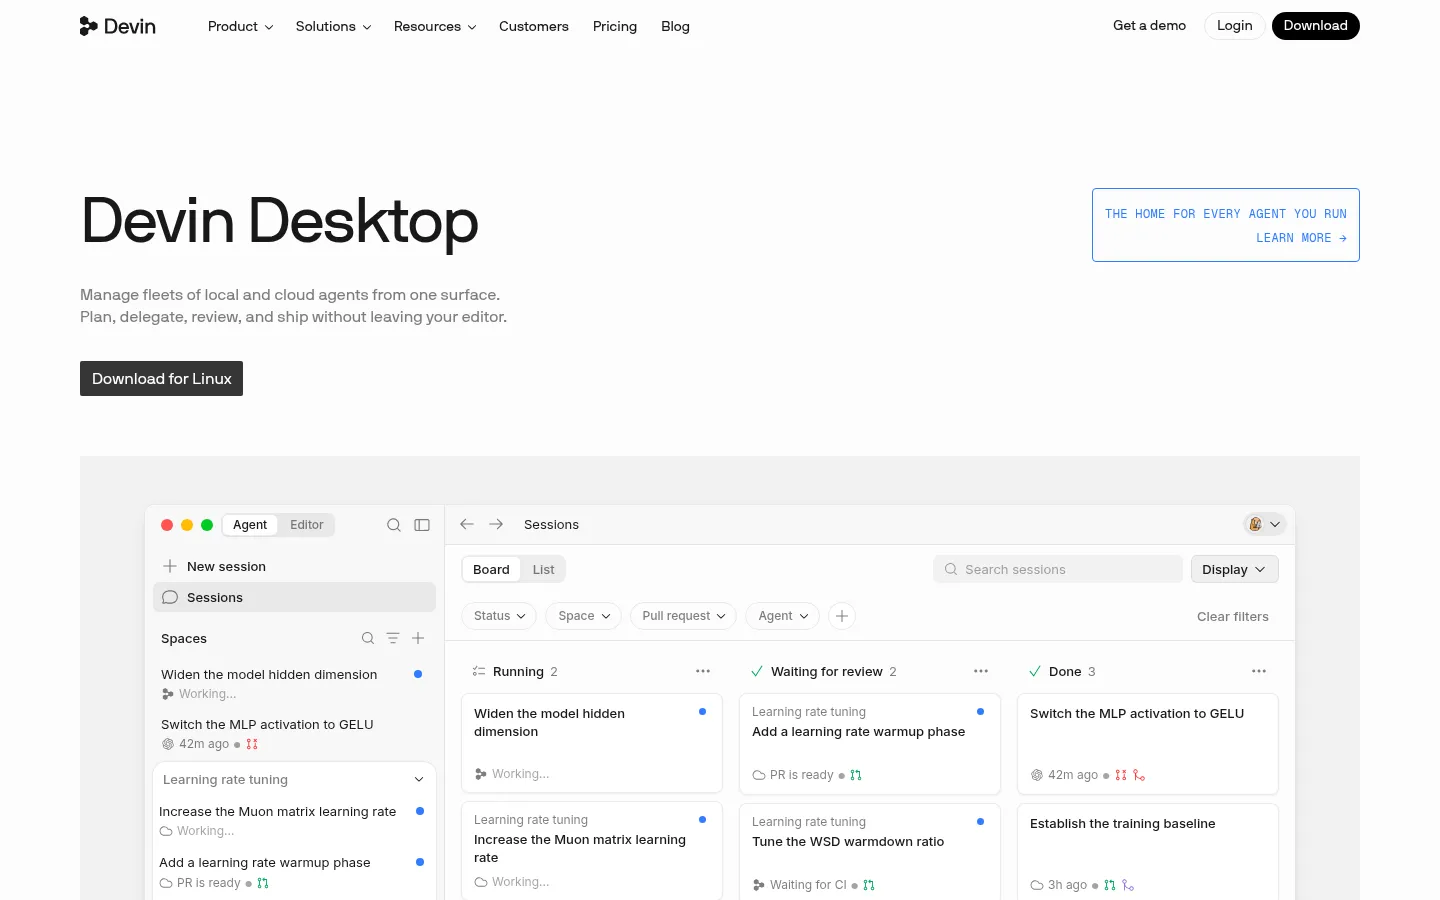
Task: Follow the Learn More link
Action: 1301,238
